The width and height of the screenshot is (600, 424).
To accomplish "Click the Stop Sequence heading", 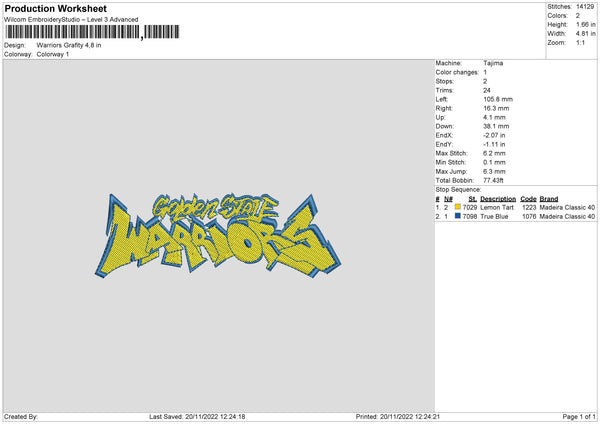I will click(x=459, y=189).
